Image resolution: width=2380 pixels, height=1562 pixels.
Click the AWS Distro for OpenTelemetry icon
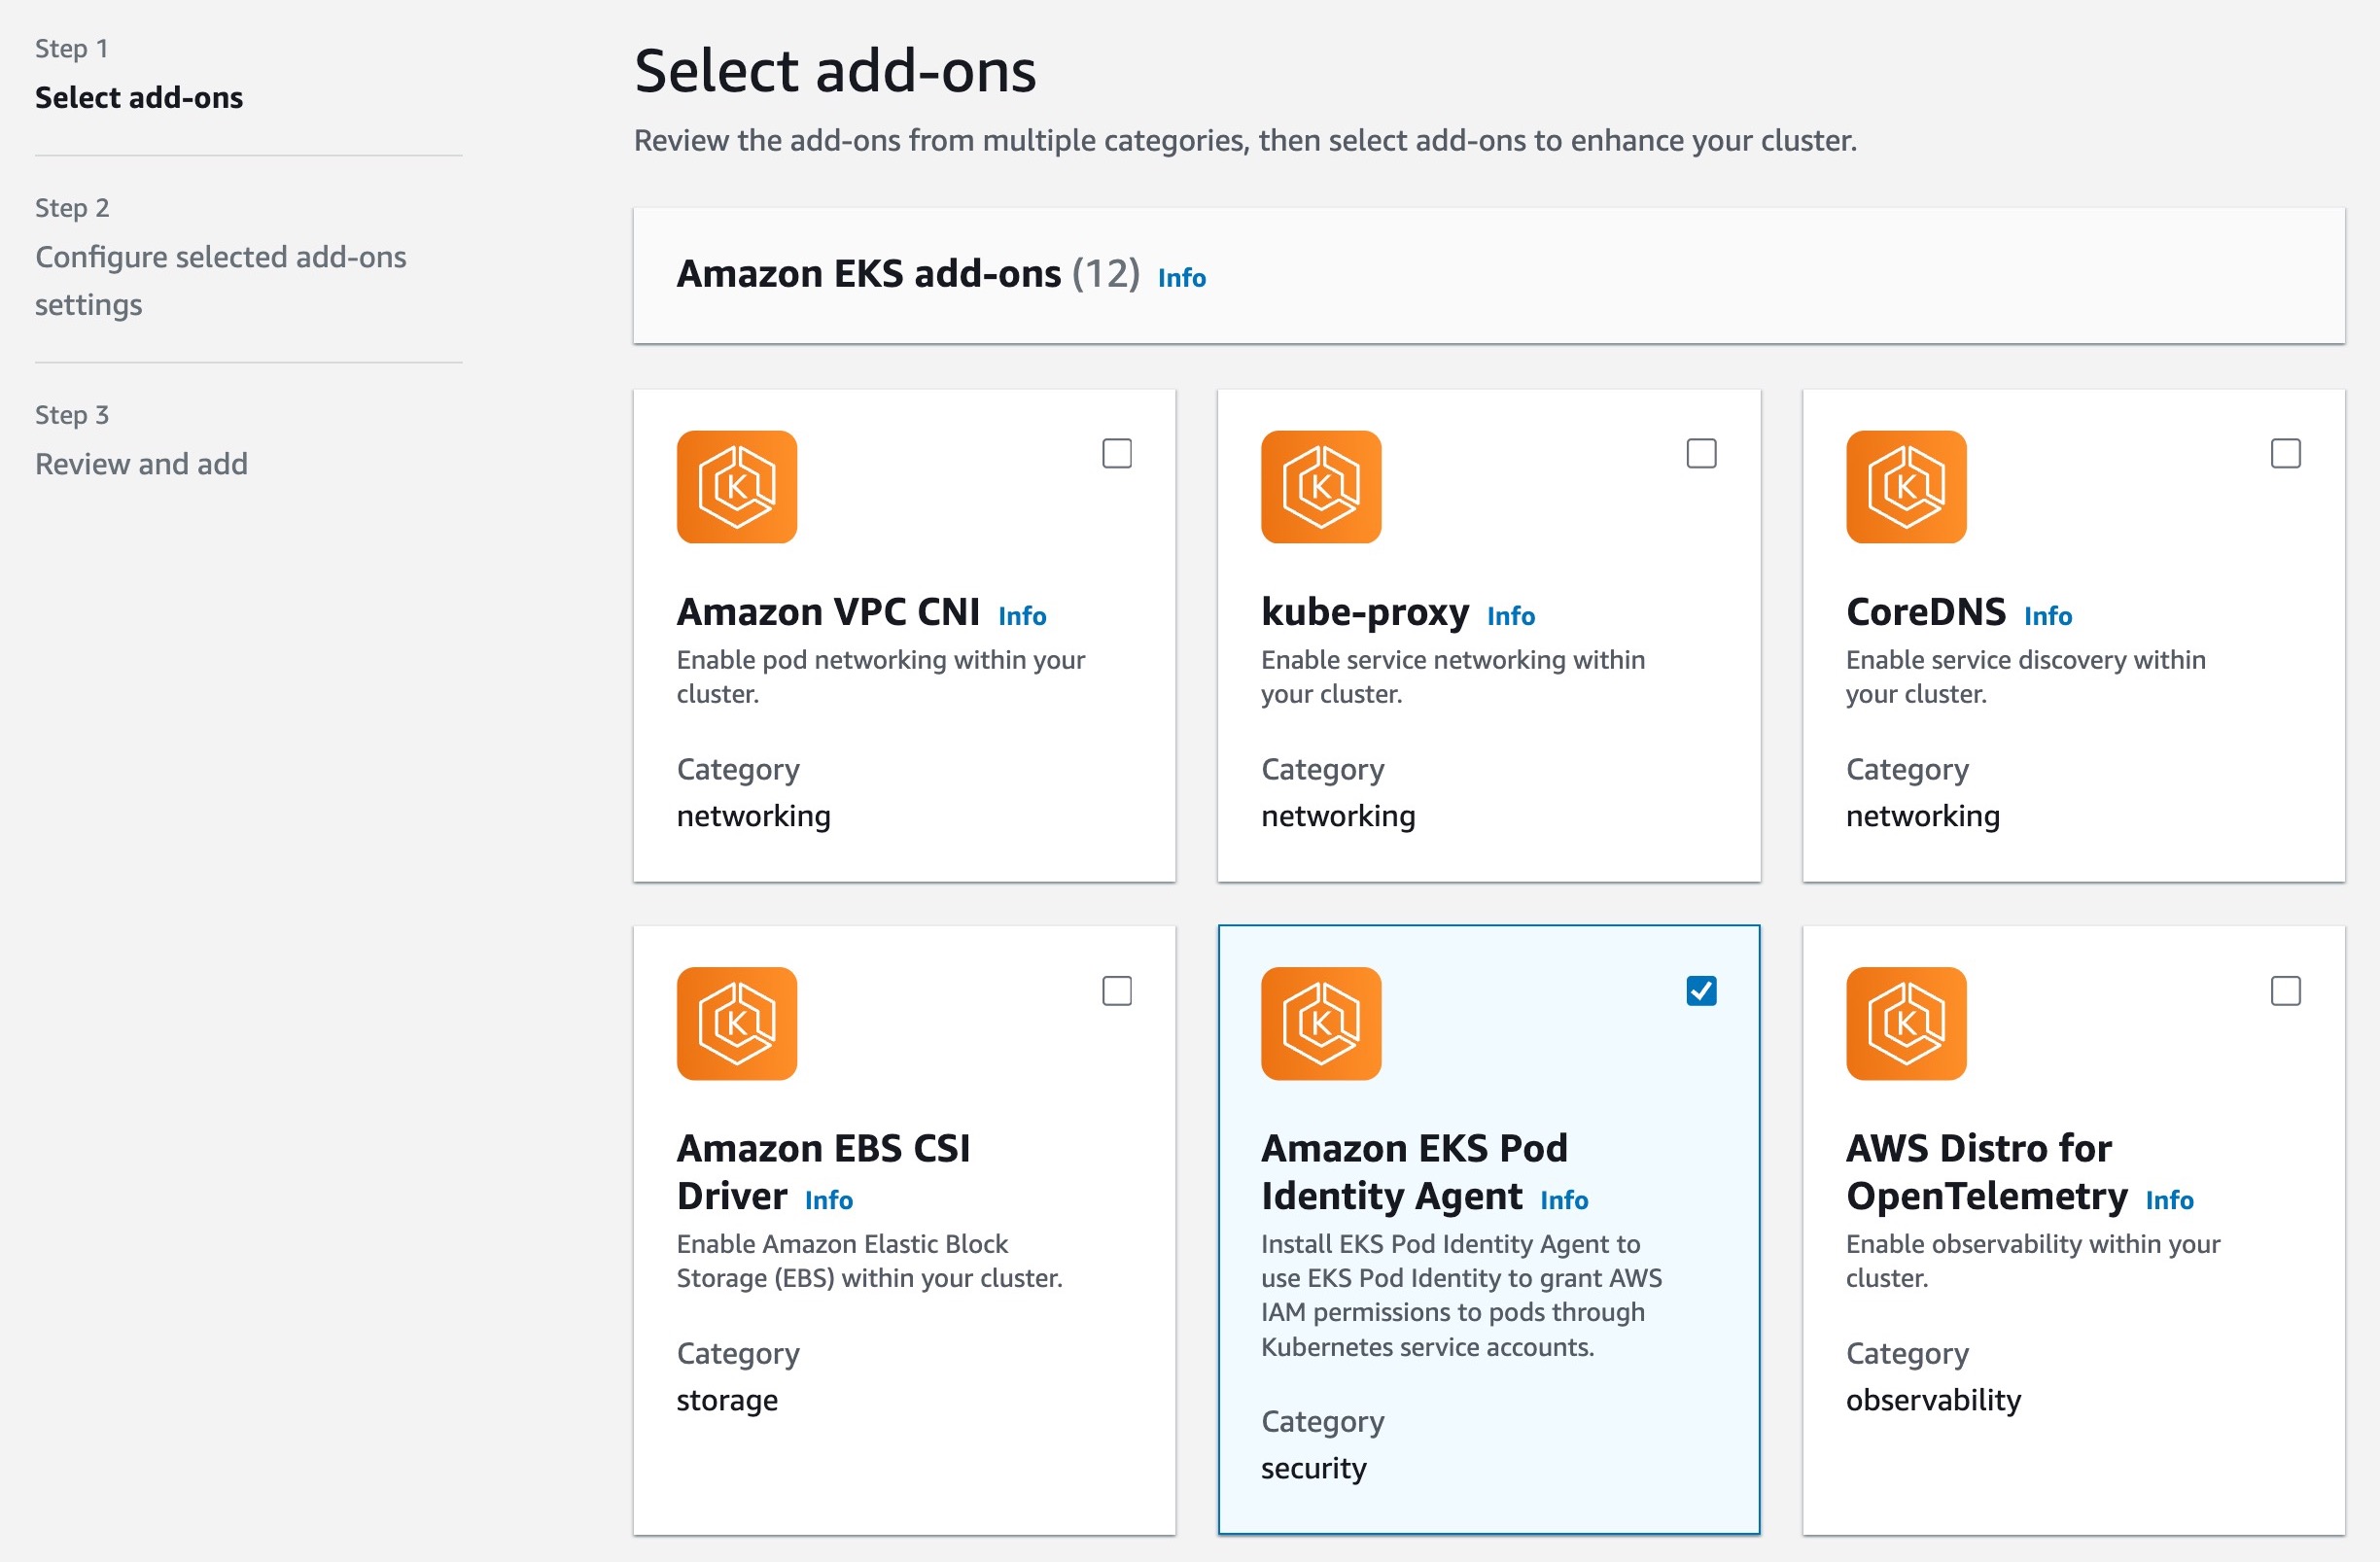pyautogui.click(x=1906, y=1023)
